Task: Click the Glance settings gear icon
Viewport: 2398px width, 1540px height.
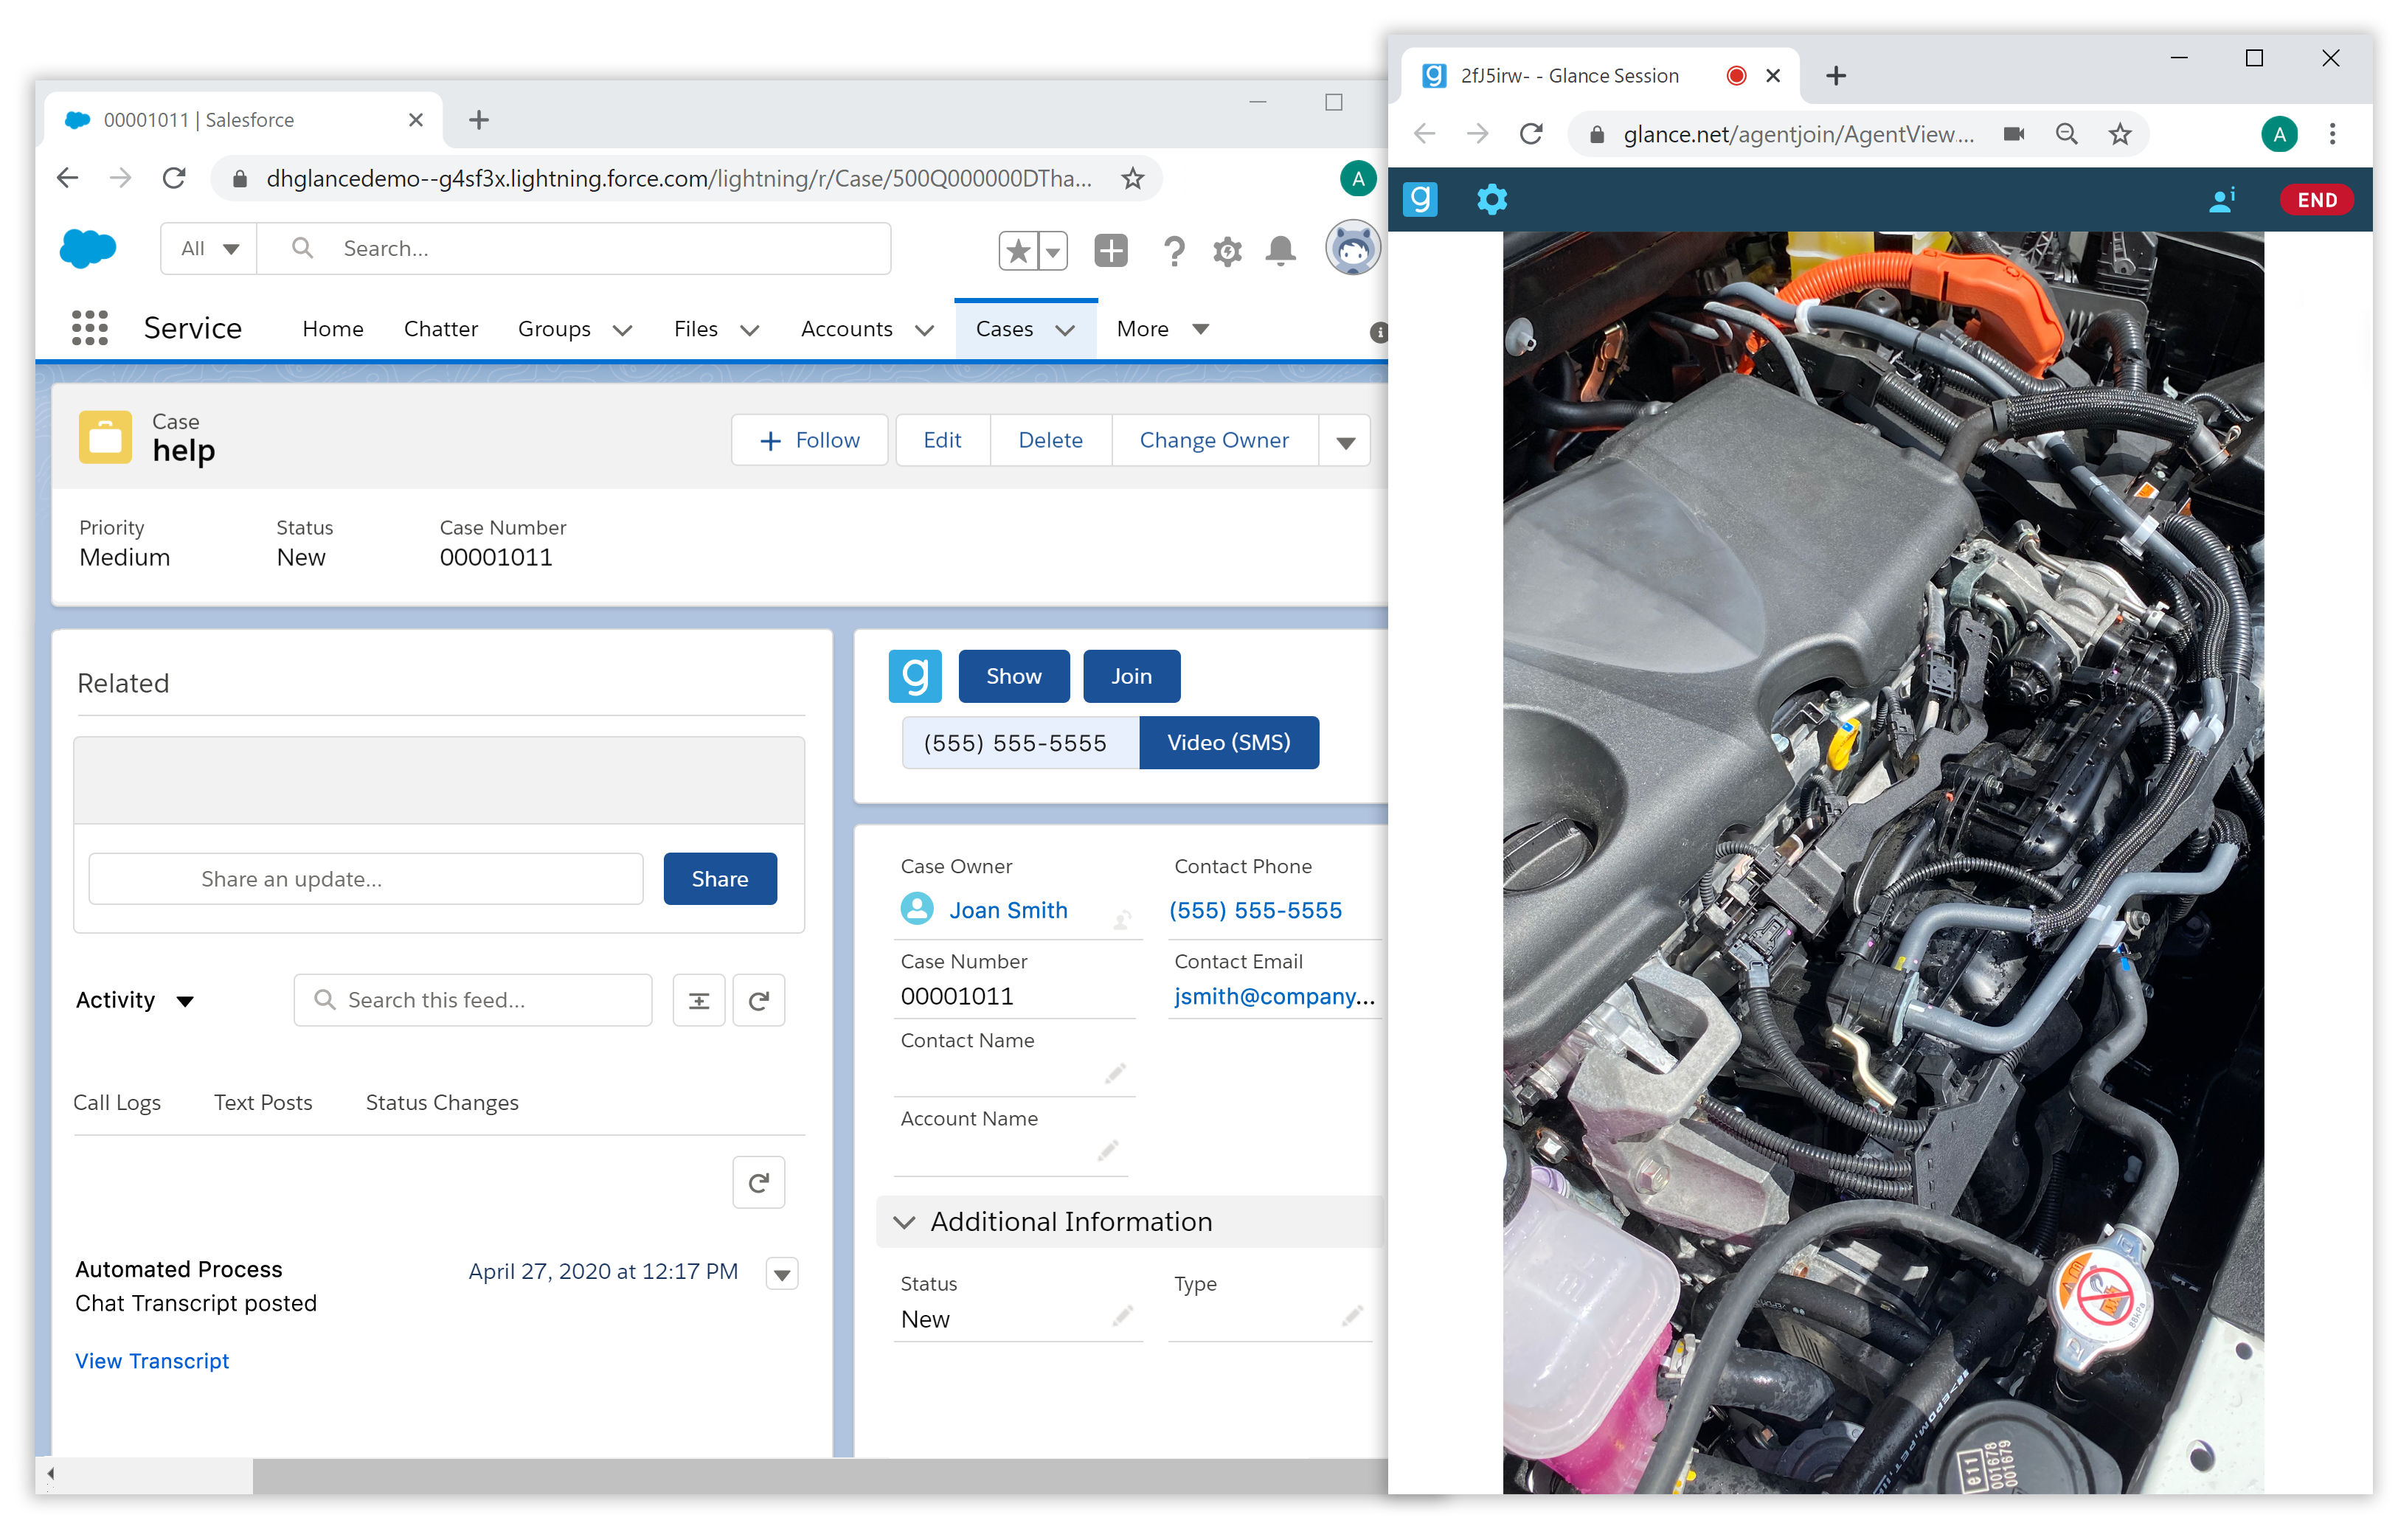Action: tap(1493, 198)
